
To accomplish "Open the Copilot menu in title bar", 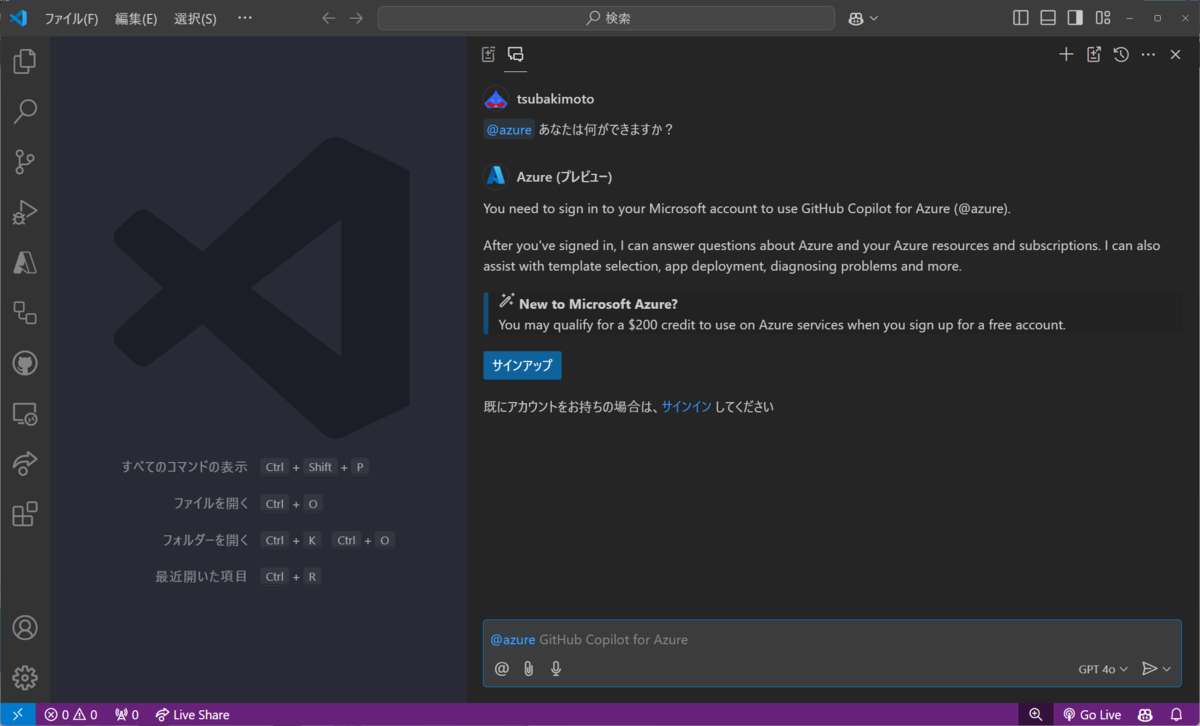I will coord(863,18).
